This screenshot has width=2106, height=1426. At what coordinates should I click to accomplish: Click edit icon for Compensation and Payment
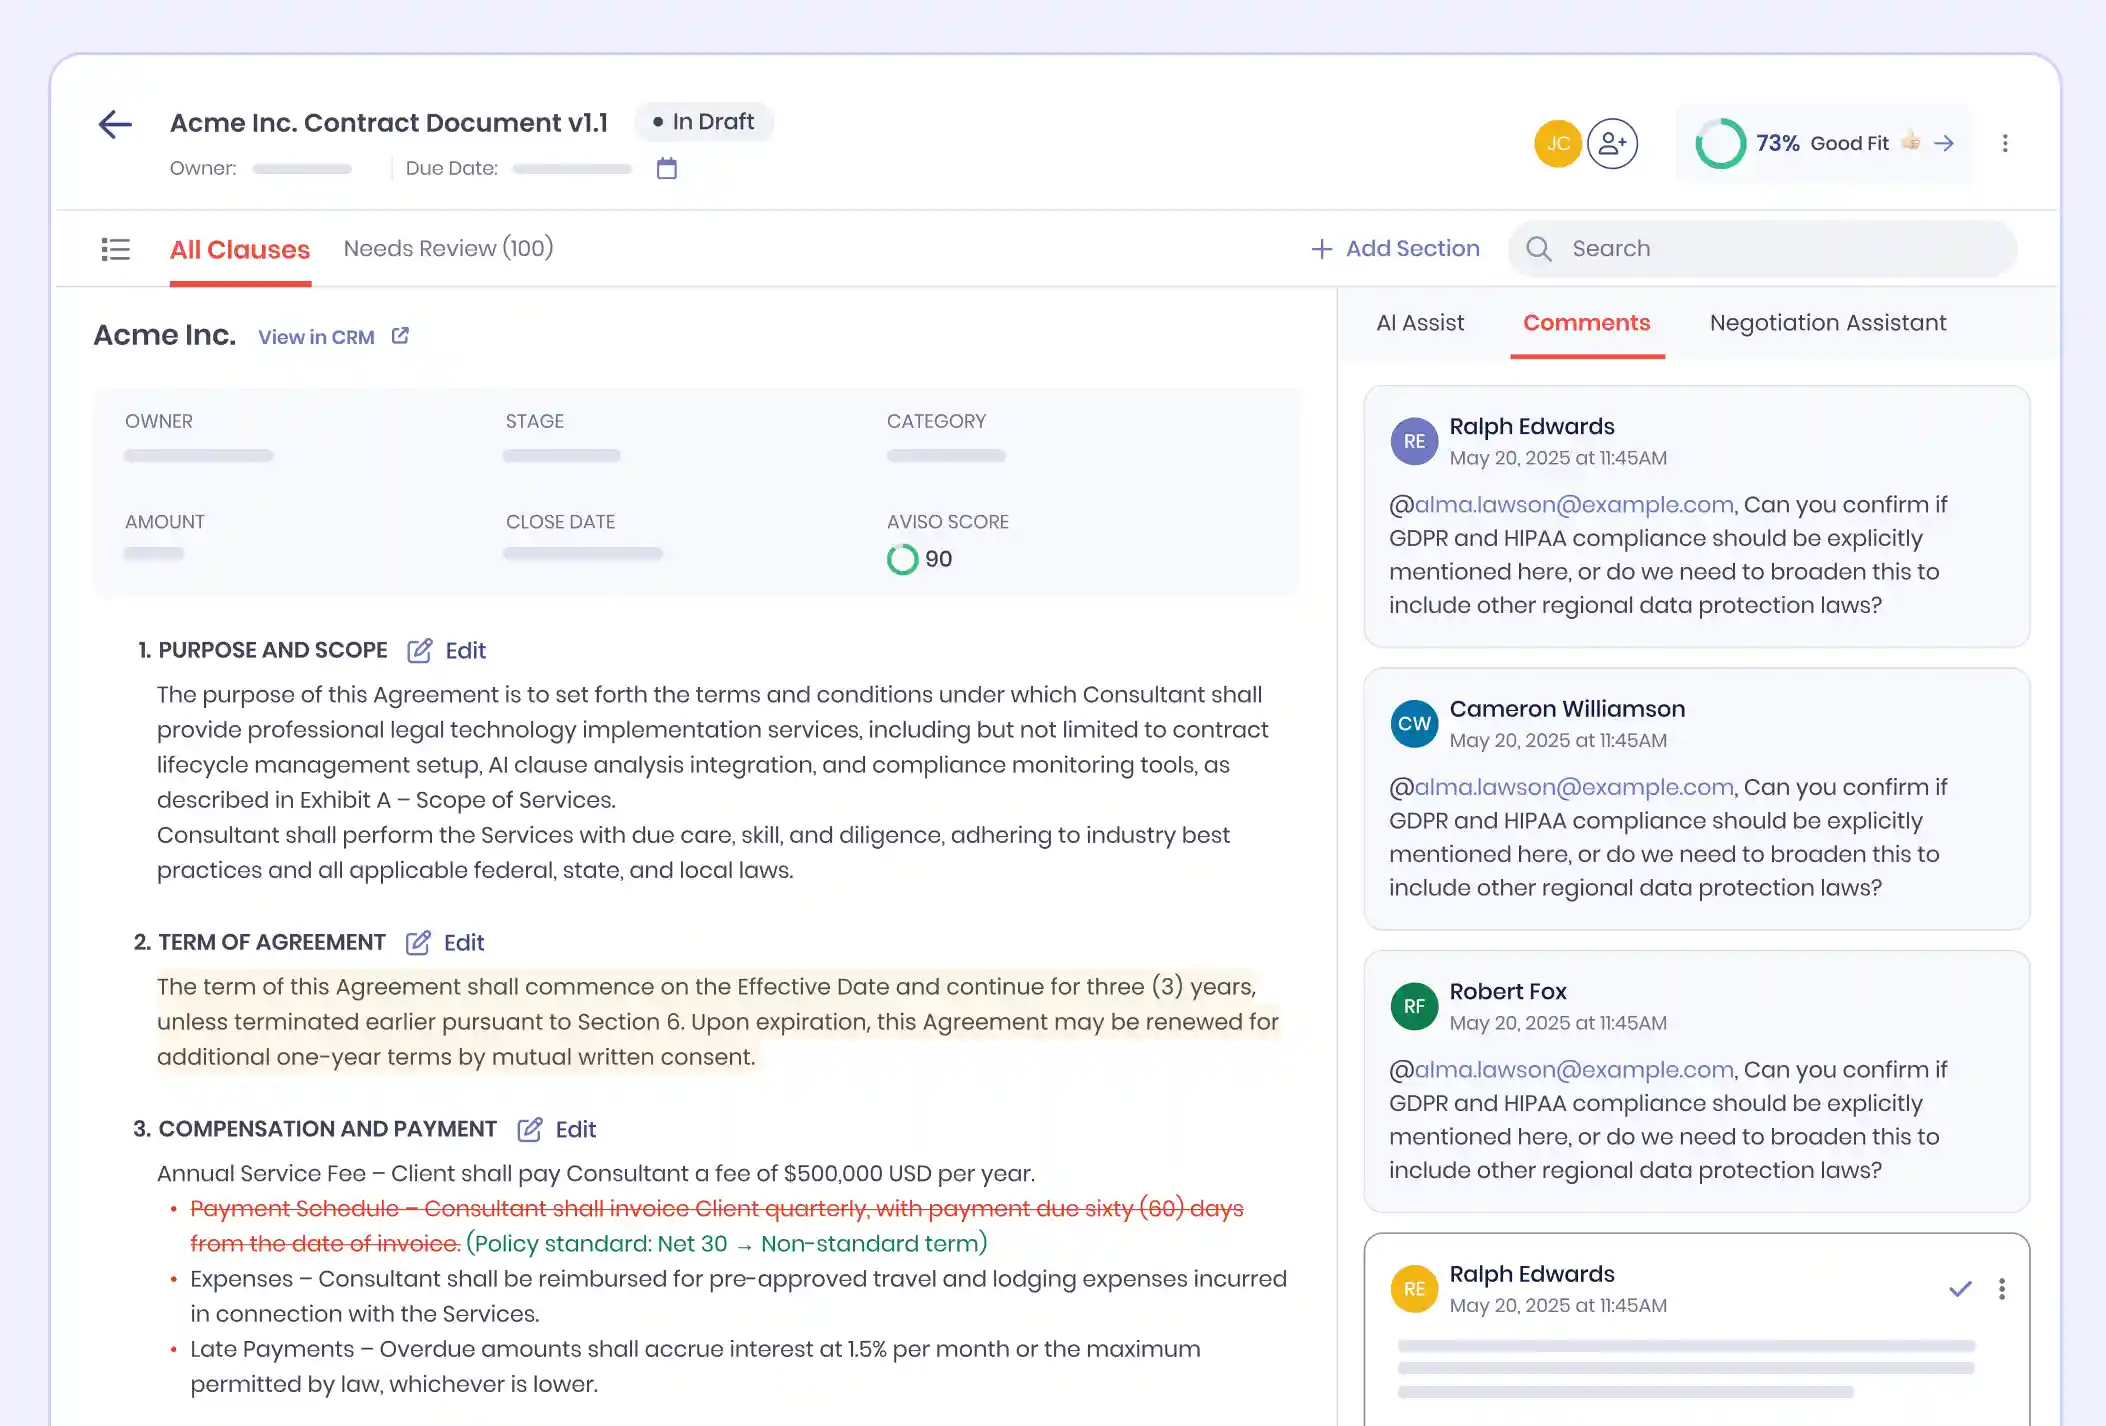[530, 1130]
